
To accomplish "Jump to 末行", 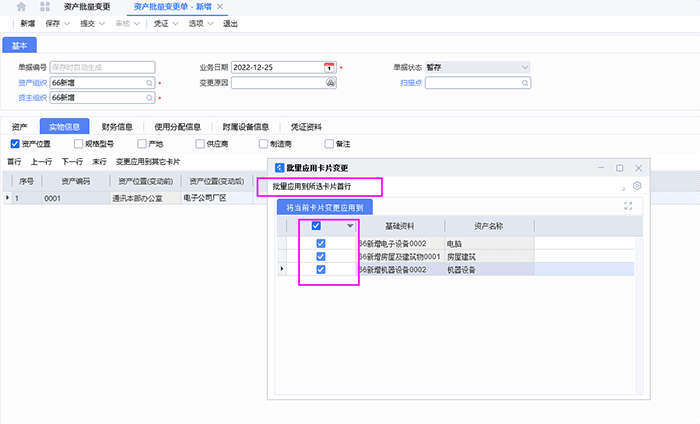I will click(99, 162).
